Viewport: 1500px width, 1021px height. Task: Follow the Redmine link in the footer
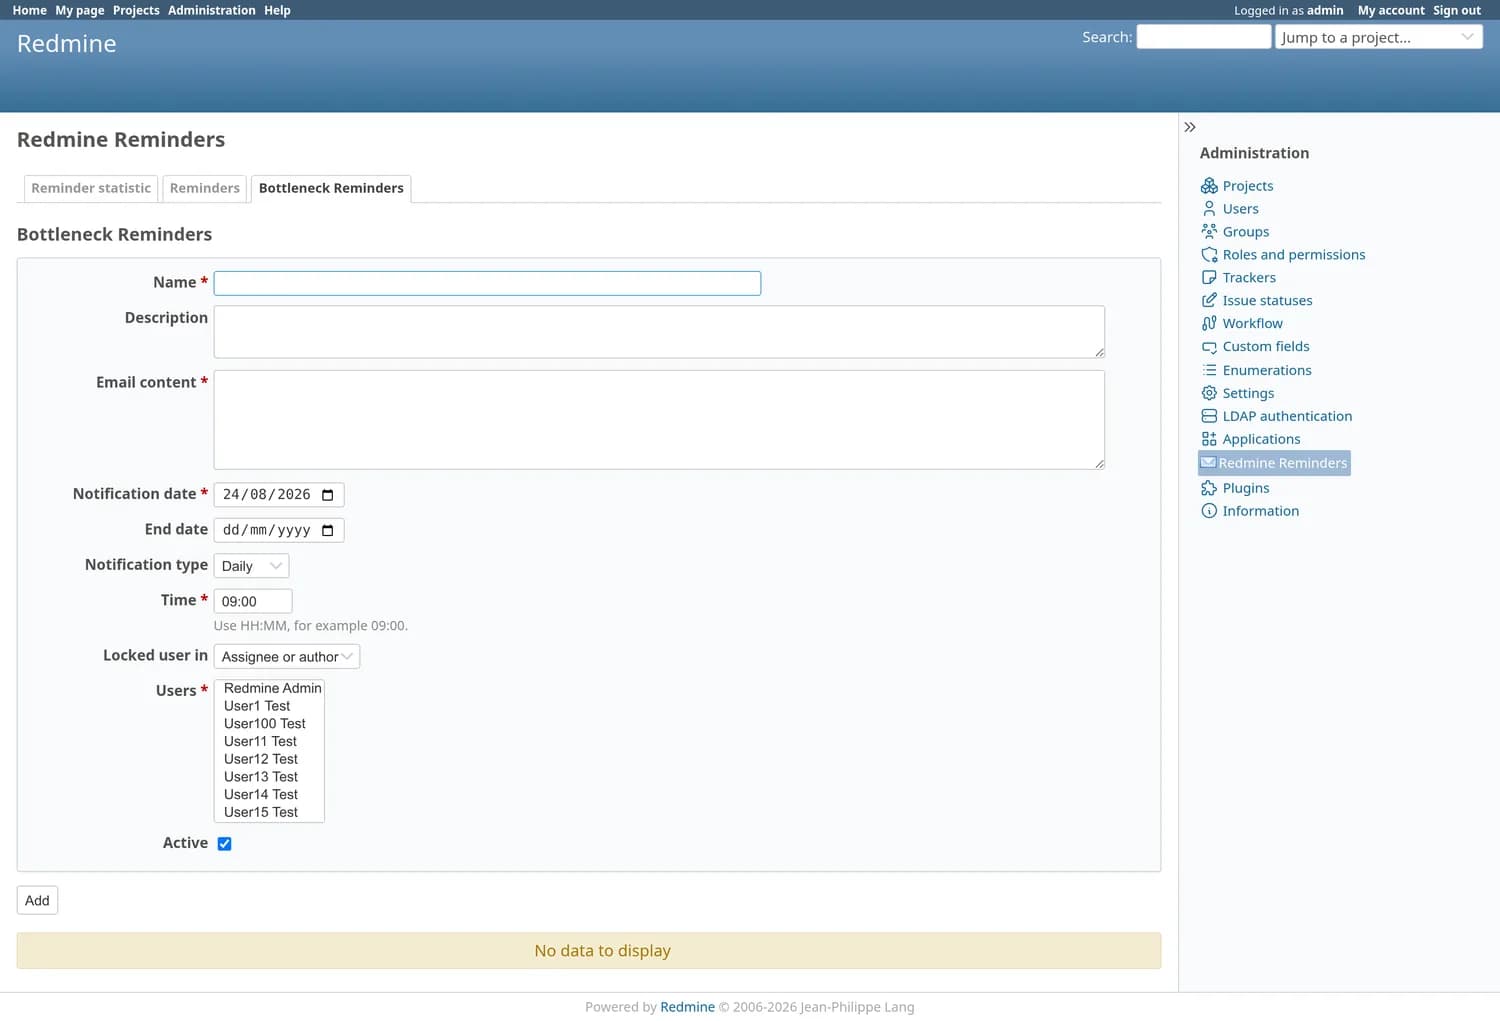click(x=687, y=1007)
